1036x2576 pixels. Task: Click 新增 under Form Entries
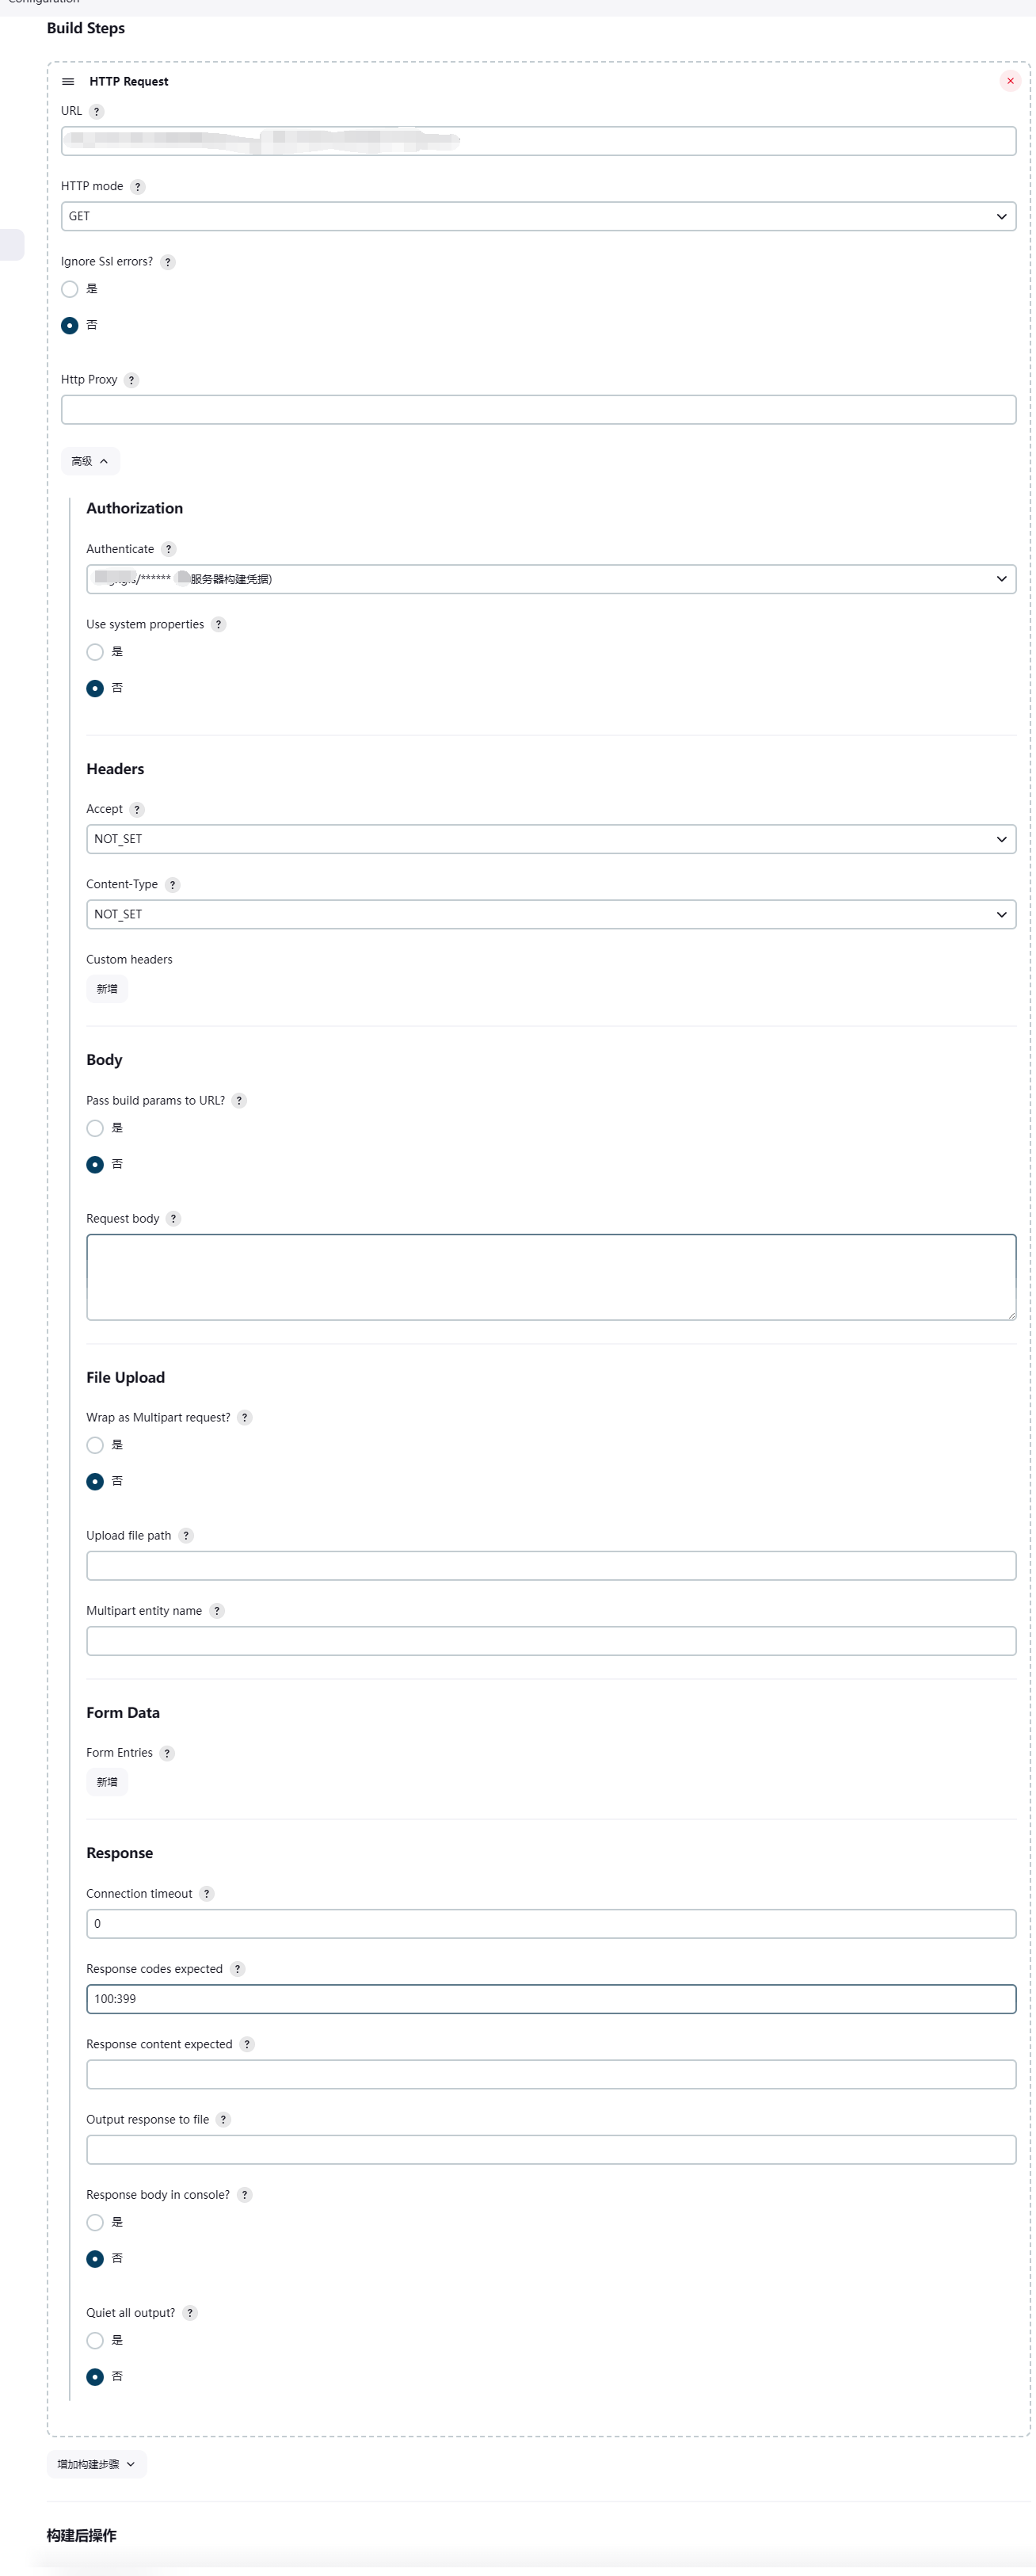coord(107,1781)
